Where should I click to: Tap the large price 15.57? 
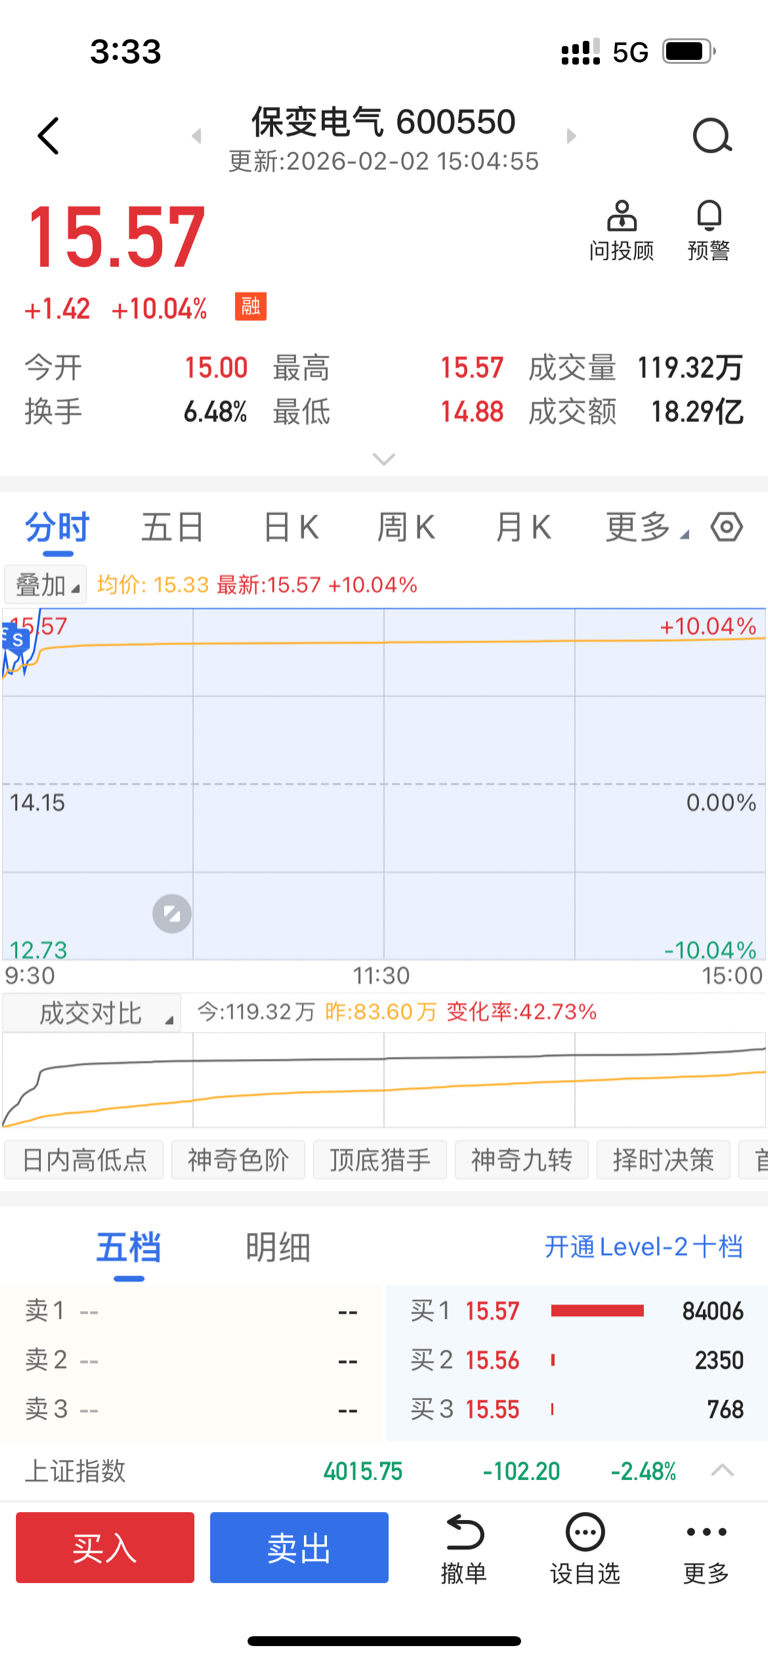[116, 238]
